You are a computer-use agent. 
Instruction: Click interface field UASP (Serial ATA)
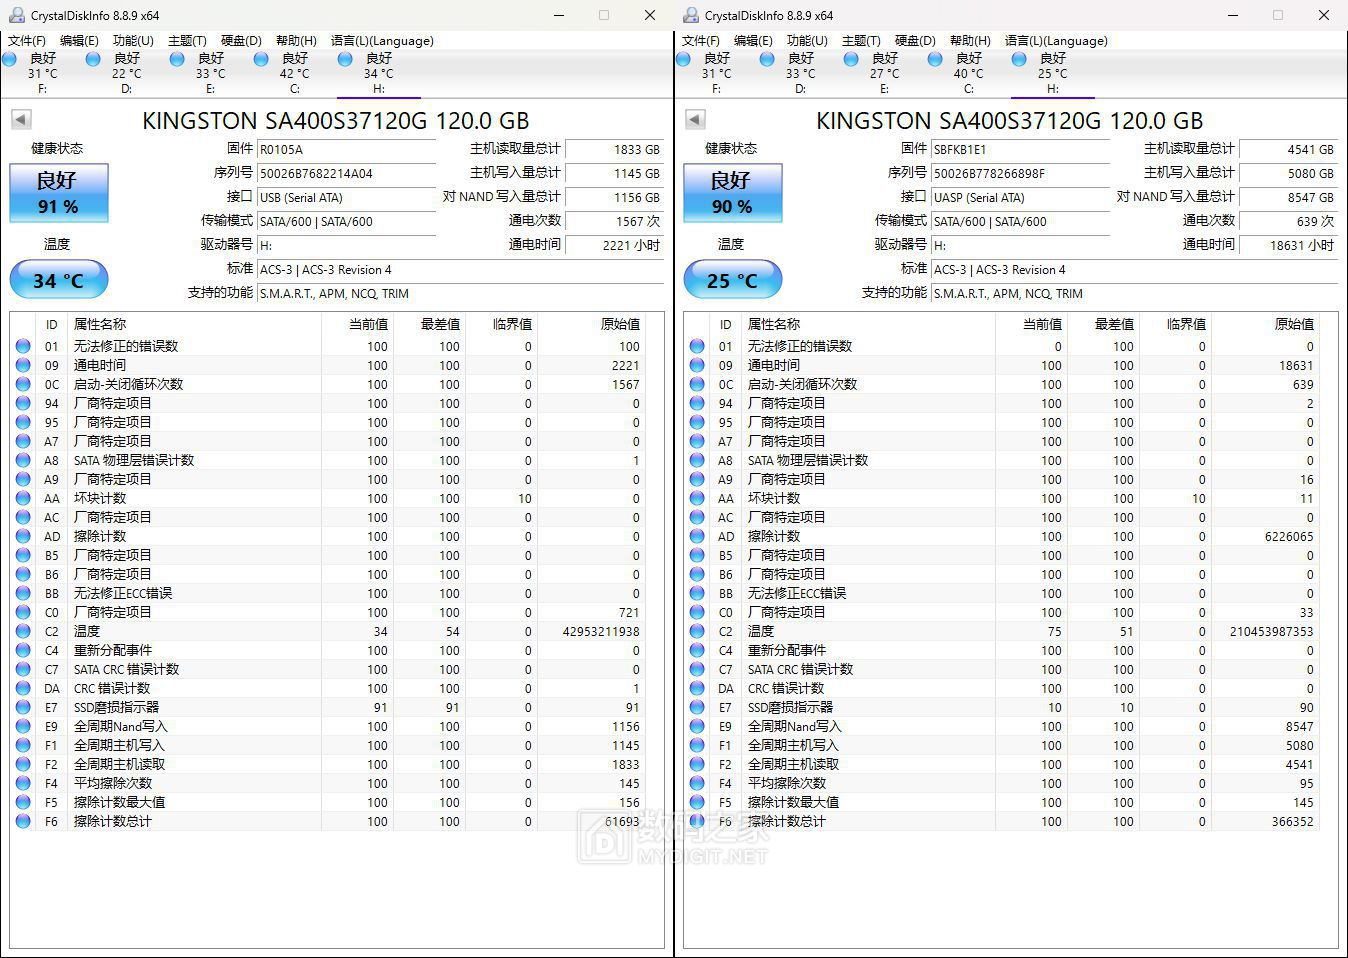1021,197
